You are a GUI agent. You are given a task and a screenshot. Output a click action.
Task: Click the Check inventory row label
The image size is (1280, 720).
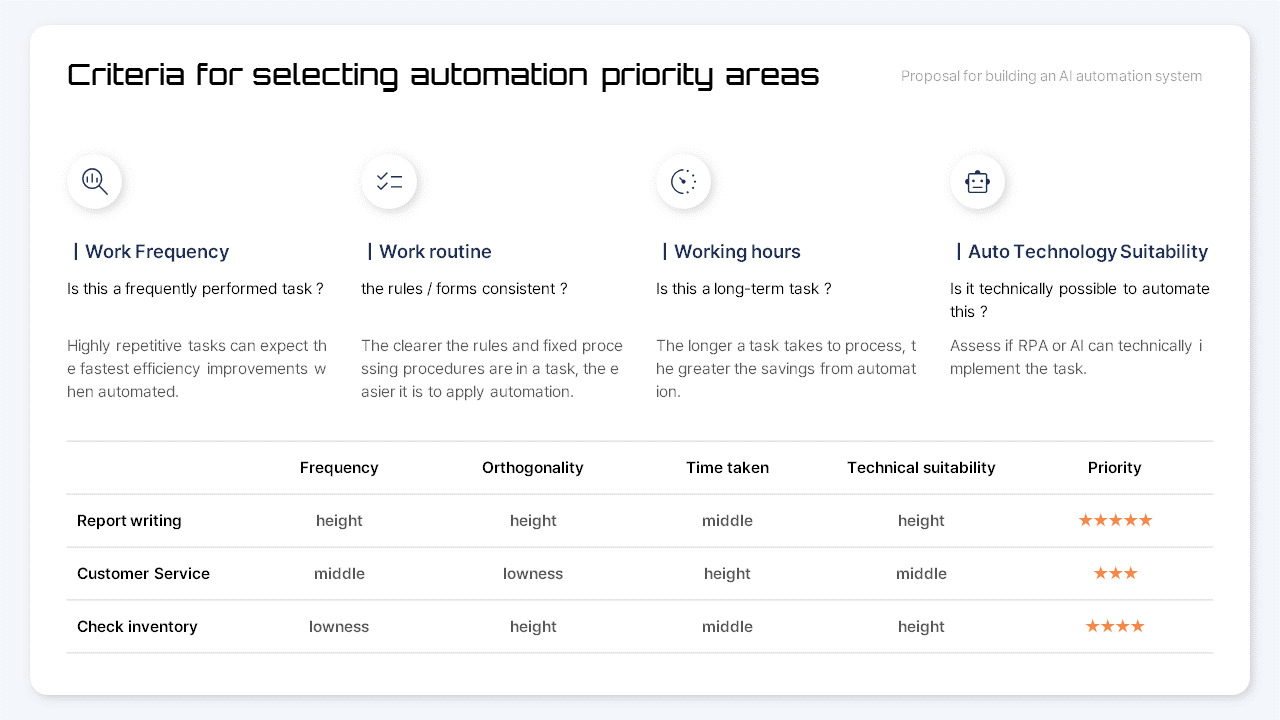[137, 626]
